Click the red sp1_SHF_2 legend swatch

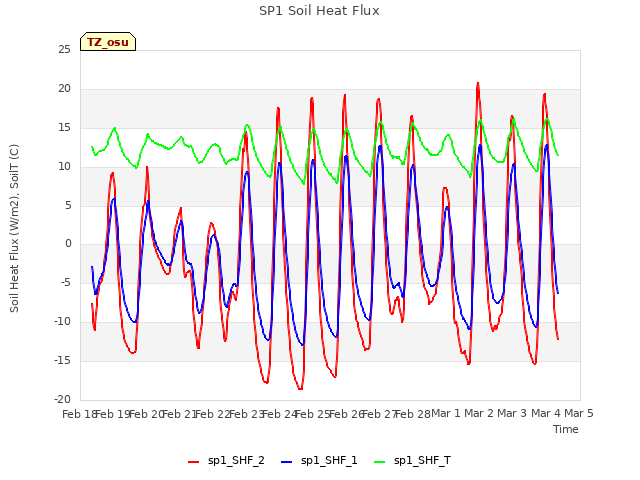tap(193, 462)
